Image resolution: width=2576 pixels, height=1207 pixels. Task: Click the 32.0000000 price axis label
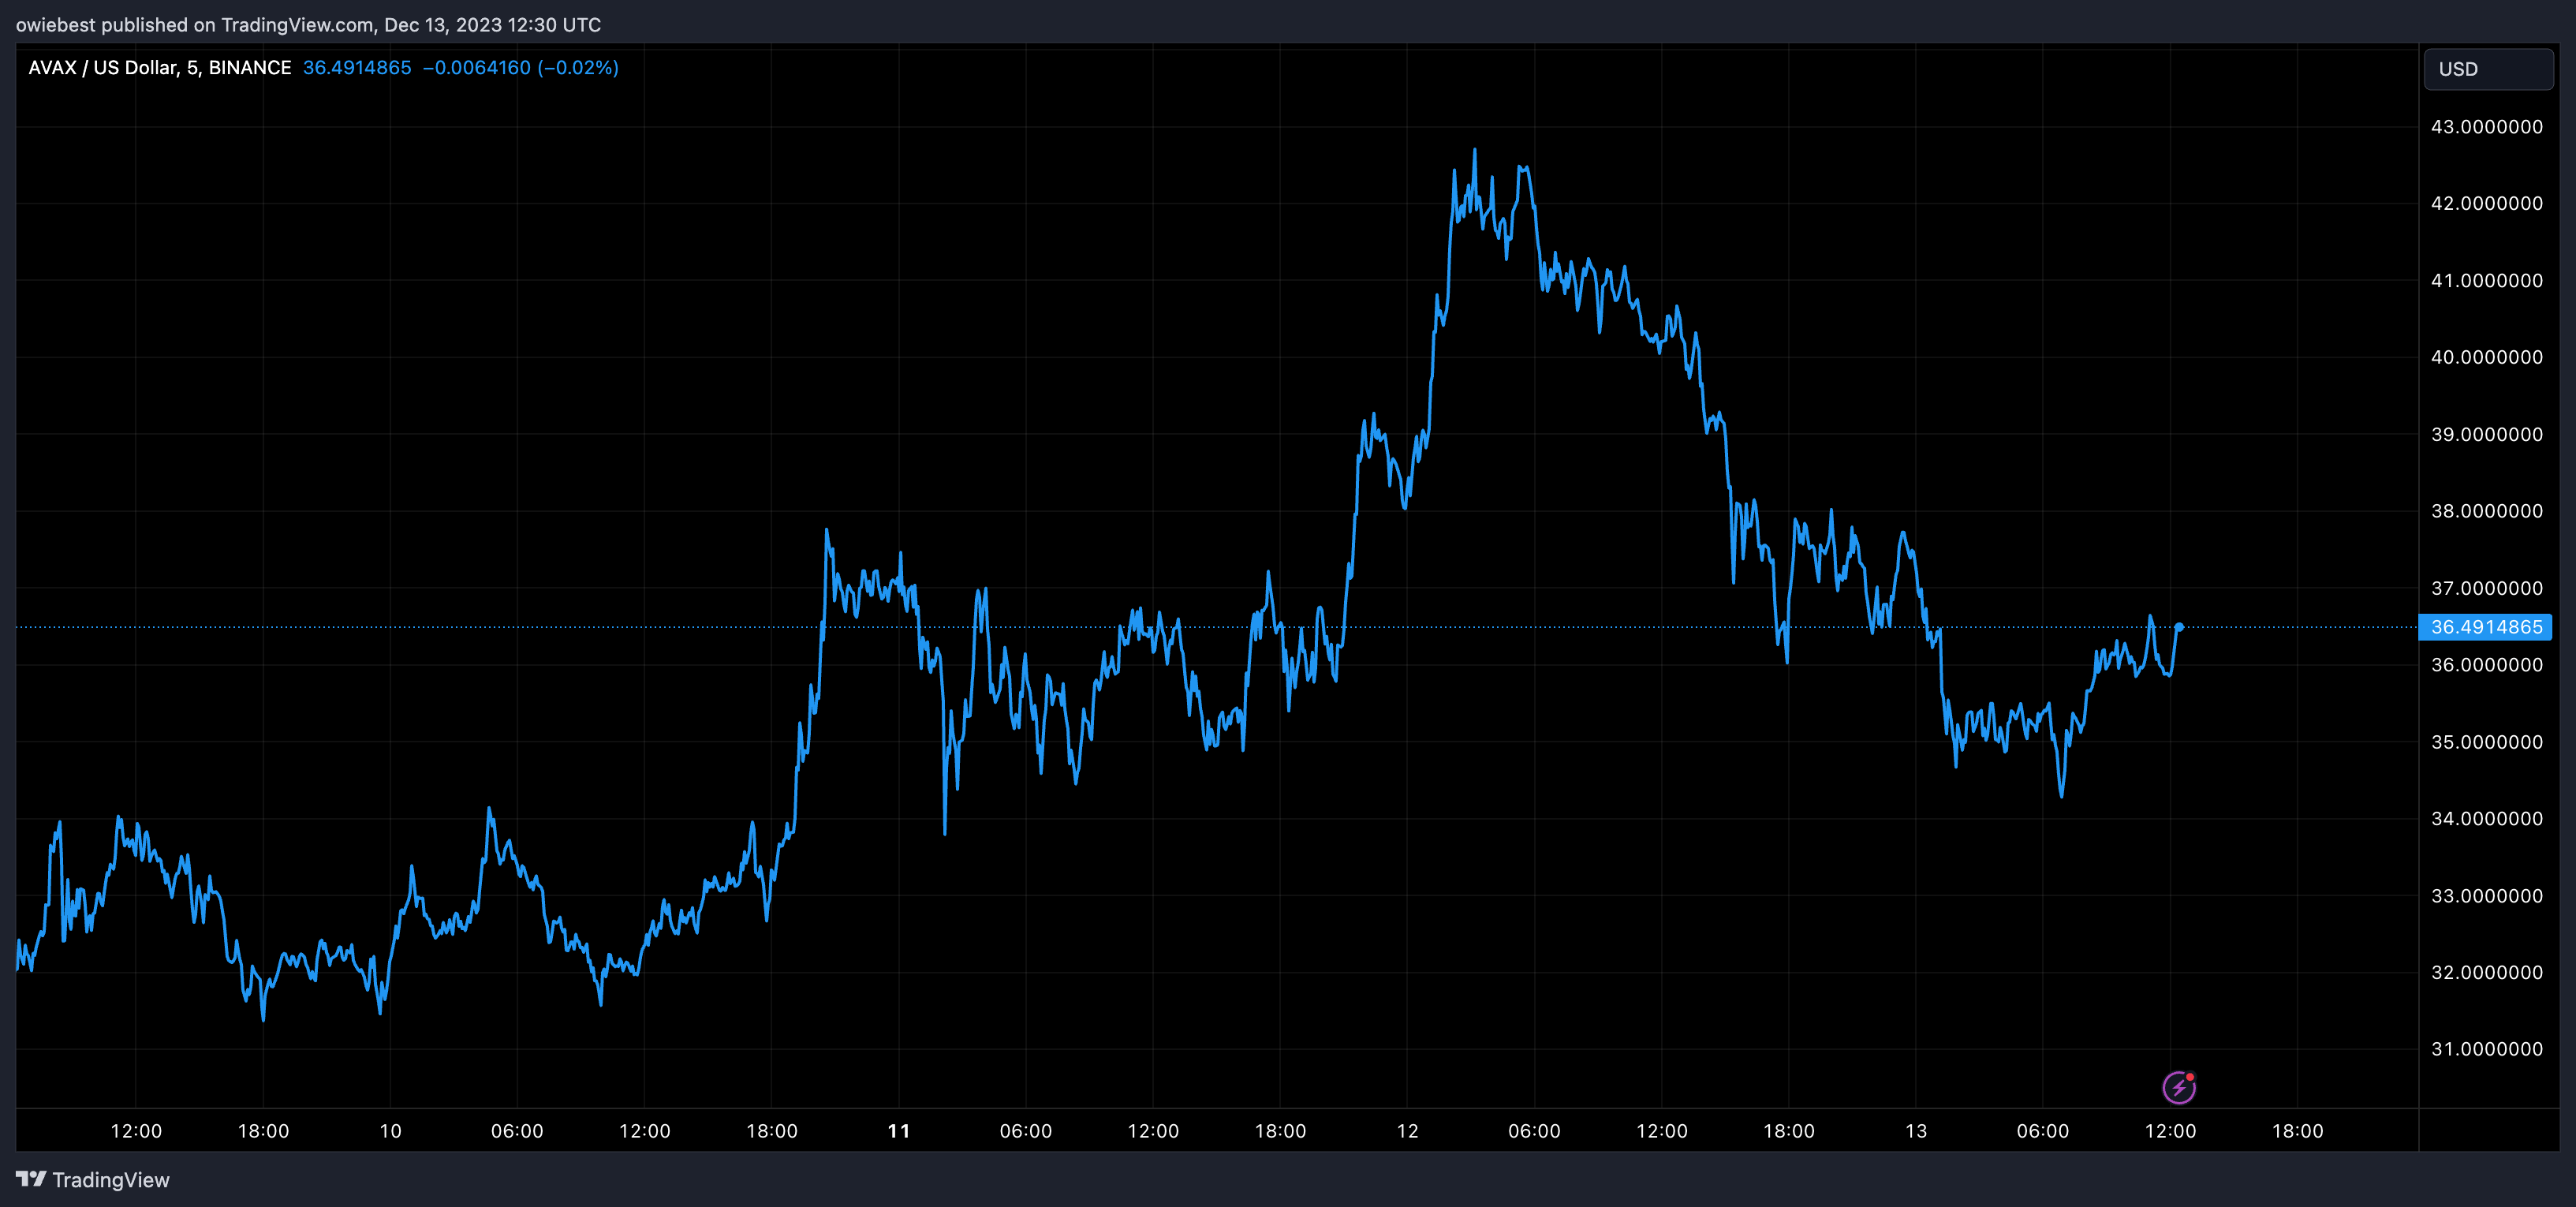(2487, 972)
